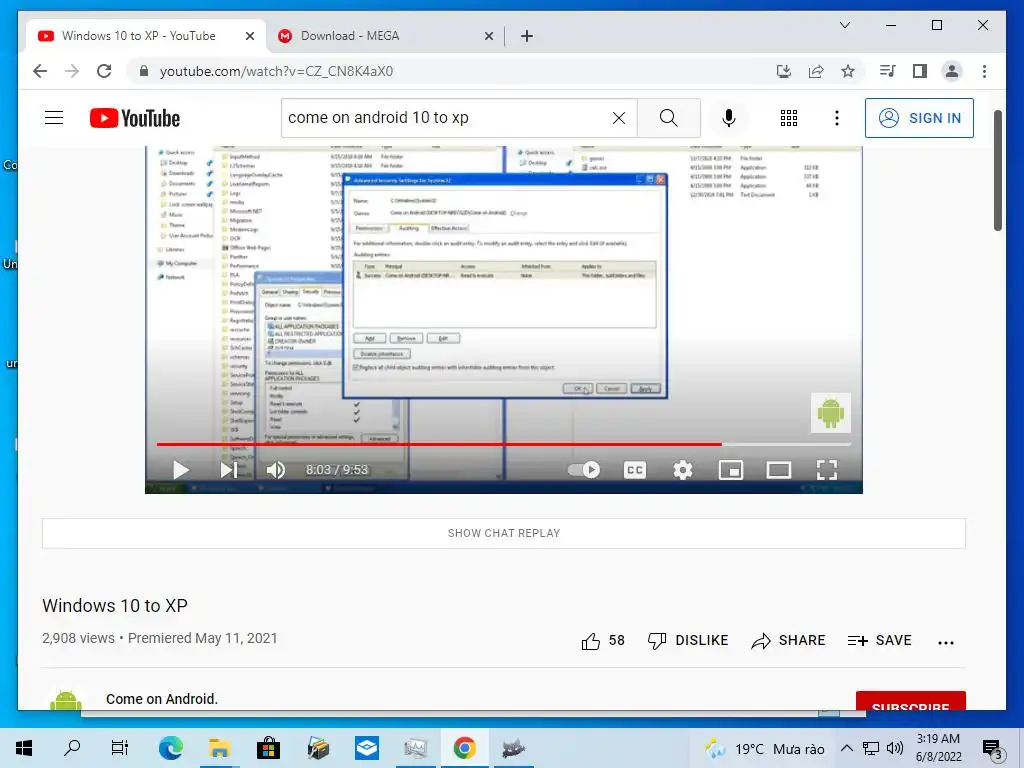The width and height of the screenshot is (1024, 768).
Task: Open channel avatar below video title
Action: (x=66, y=700)
